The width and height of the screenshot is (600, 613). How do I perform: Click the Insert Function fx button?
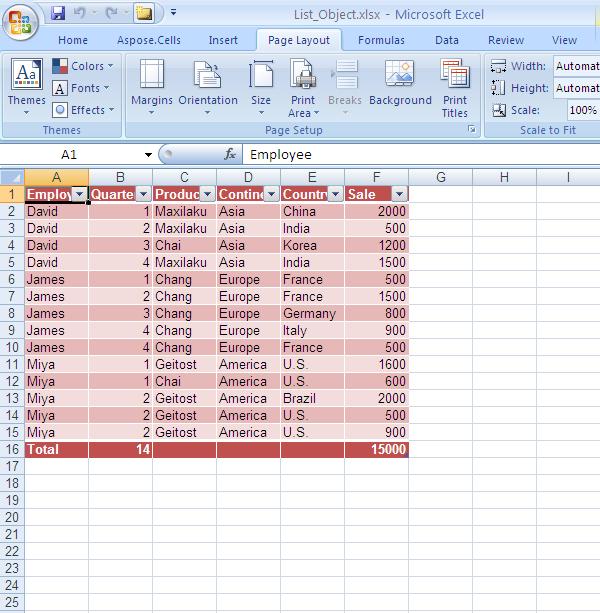coord(230,154)
